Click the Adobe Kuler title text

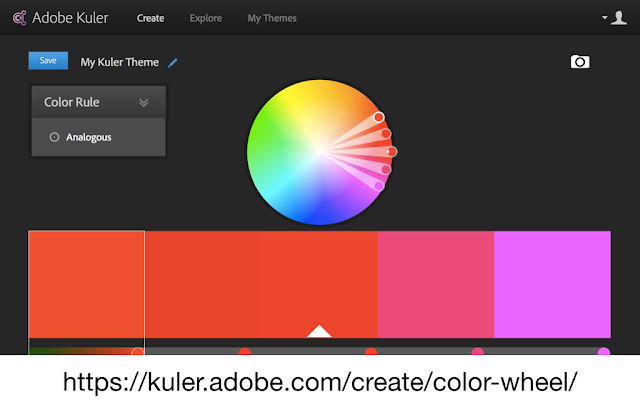pyautogui.click(x=70, y=18)
